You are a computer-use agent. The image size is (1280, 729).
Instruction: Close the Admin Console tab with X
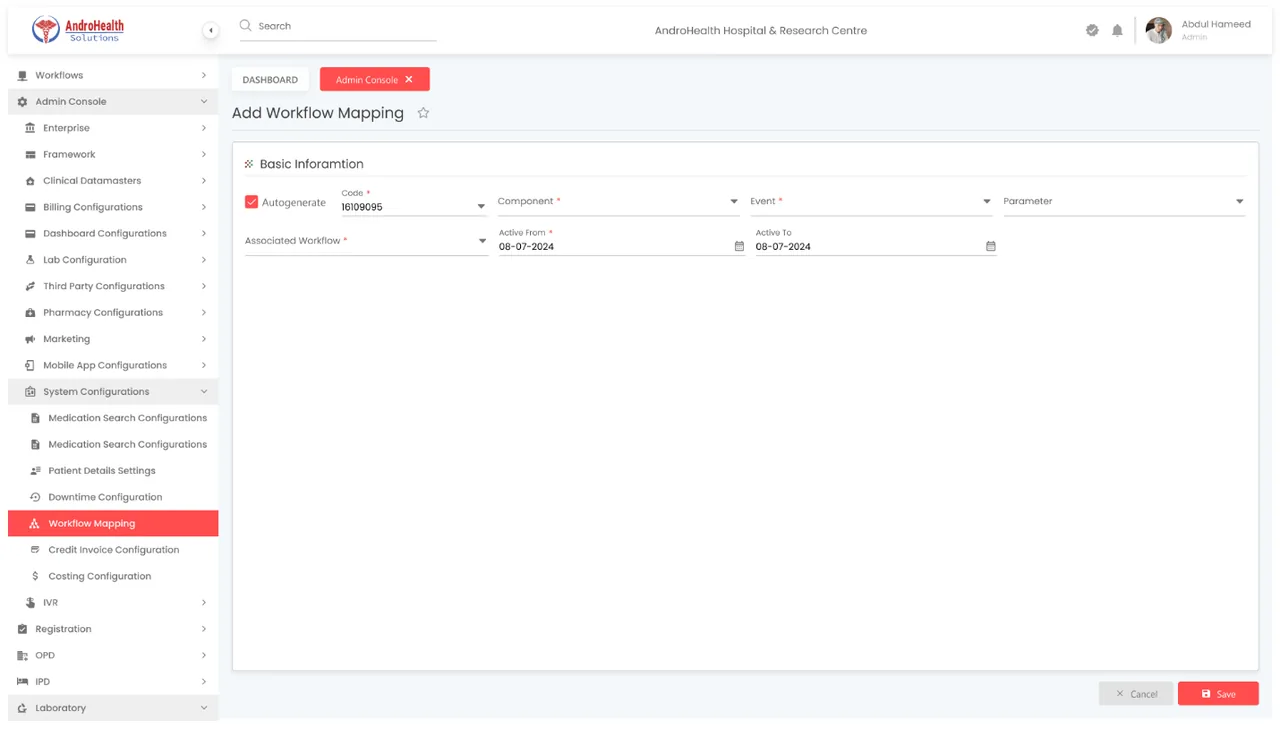(409, 80)
